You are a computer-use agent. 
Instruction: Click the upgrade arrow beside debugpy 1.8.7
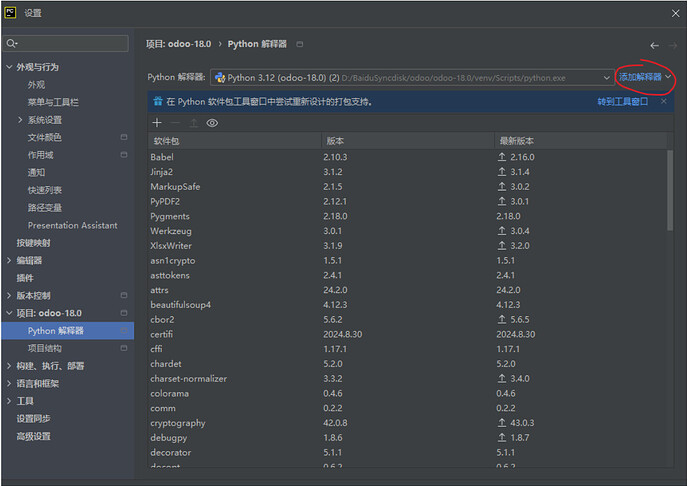pos(502,438)
